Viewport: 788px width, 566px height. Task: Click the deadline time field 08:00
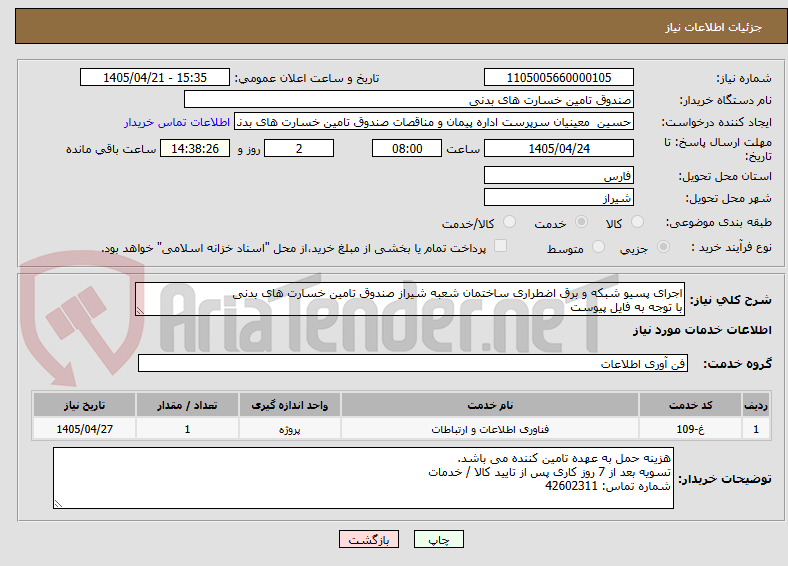click(407, 148)
